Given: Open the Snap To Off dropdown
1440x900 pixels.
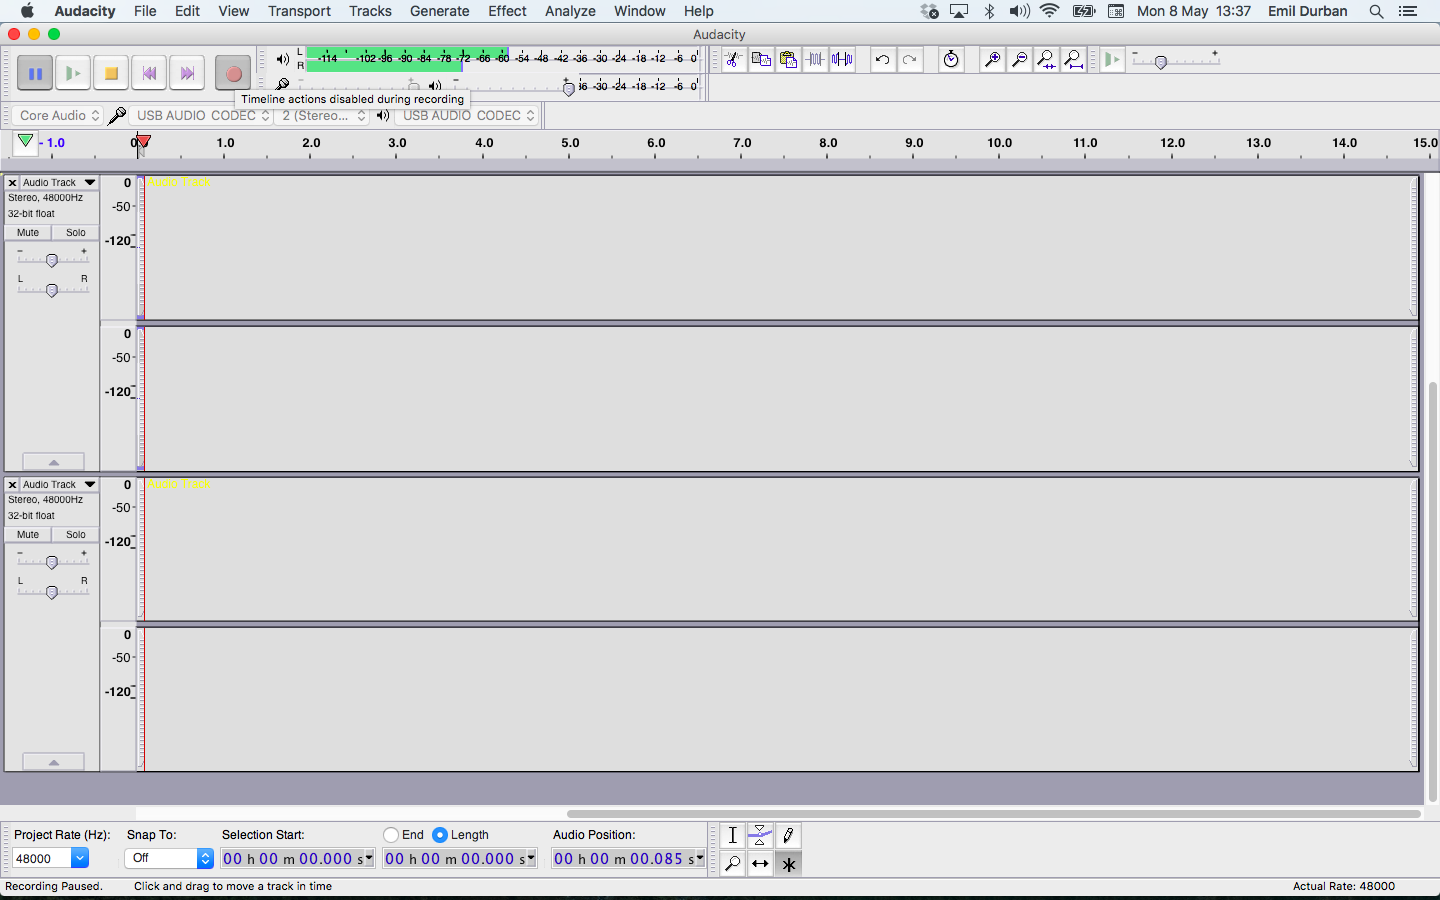Looking at the screenshot, I should point(169,858).
